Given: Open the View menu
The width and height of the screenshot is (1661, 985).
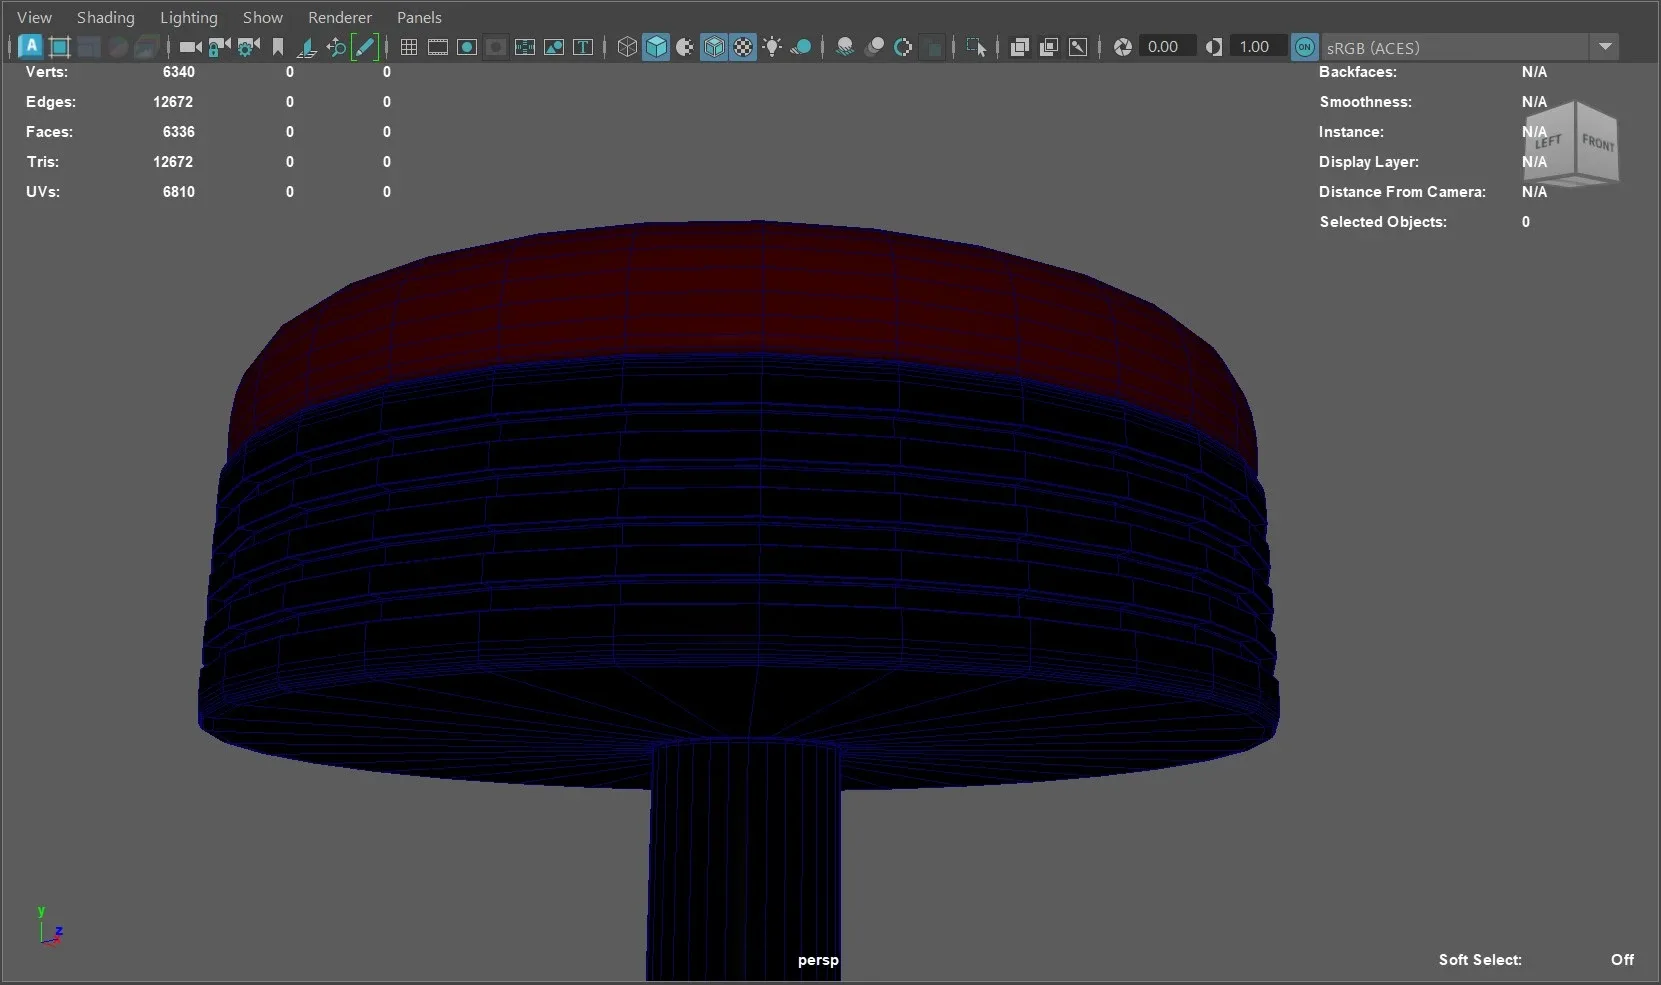Looking at the screenshot, I should [34, 17].
